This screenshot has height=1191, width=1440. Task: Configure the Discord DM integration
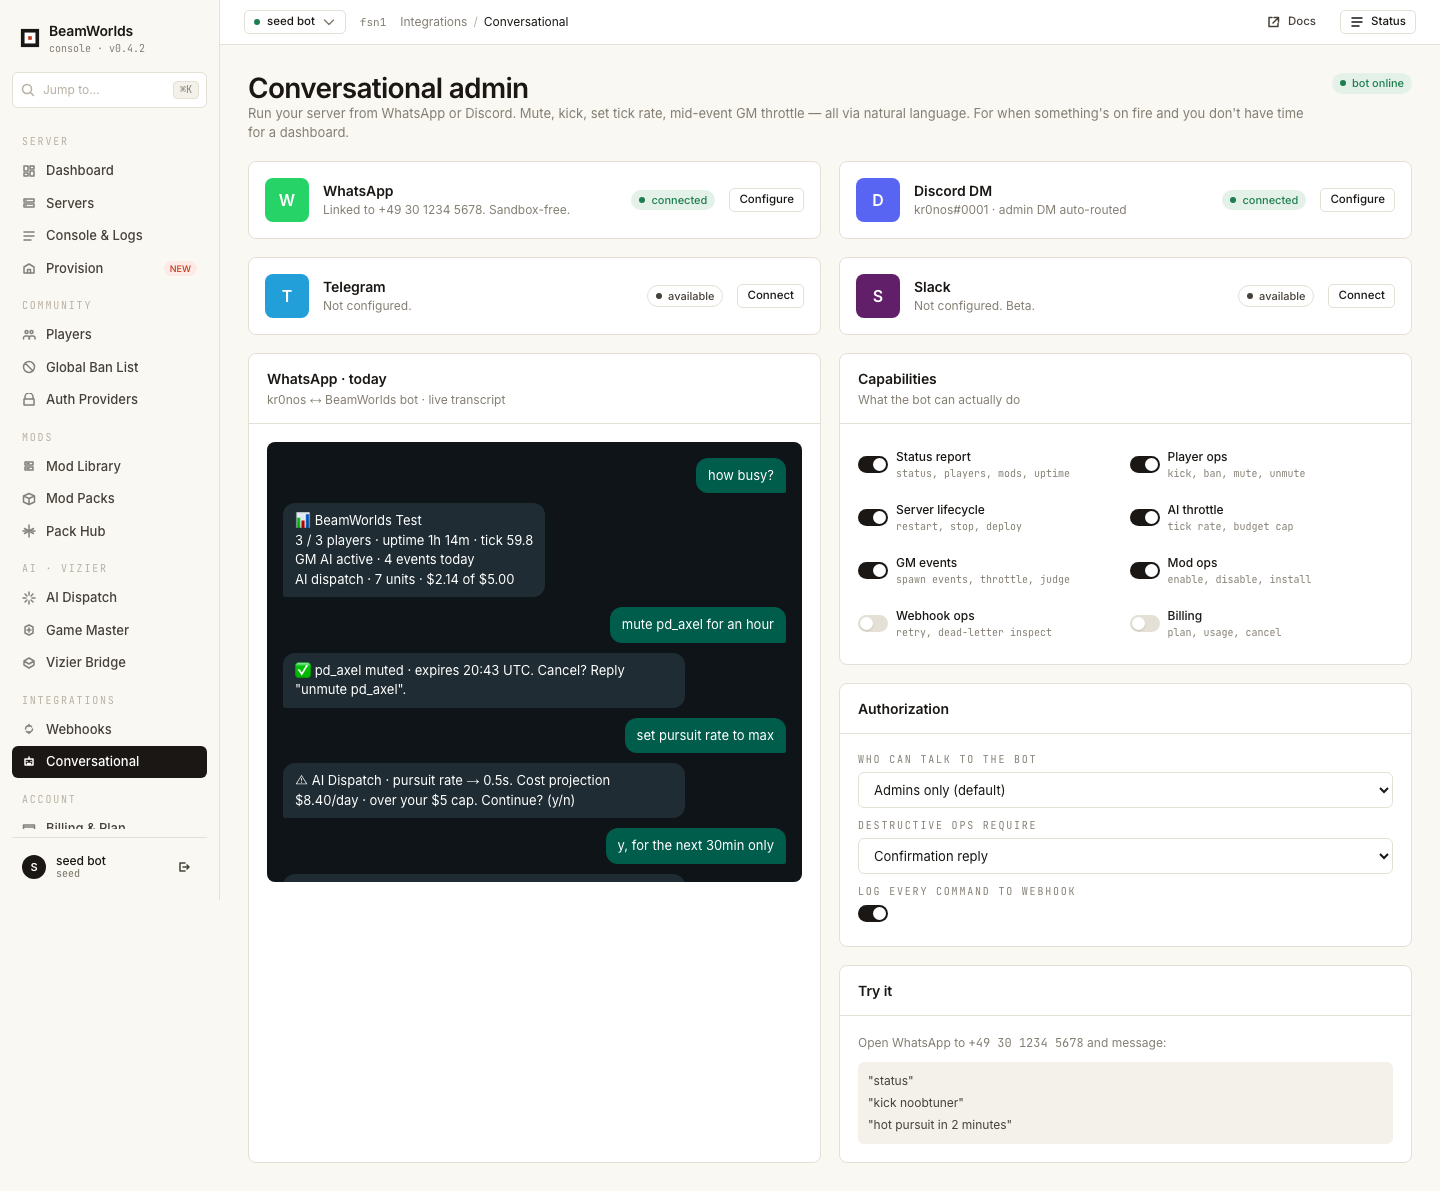tap(1357, 199)
